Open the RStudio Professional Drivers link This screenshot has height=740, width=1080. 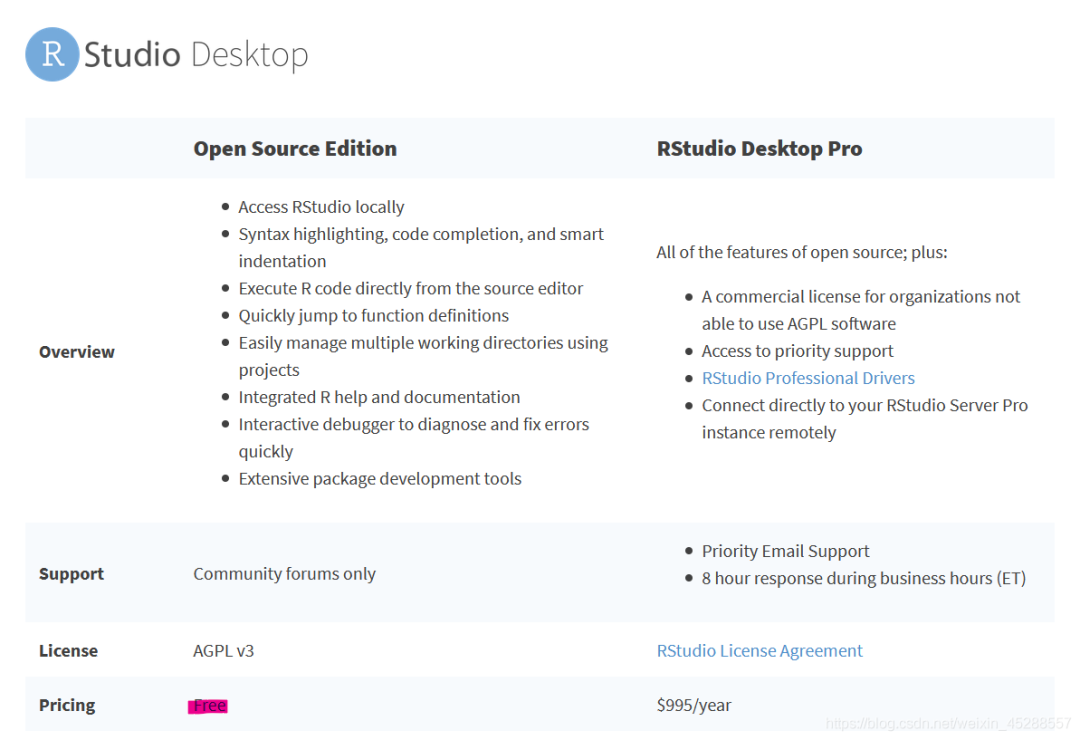coord(808,378)
